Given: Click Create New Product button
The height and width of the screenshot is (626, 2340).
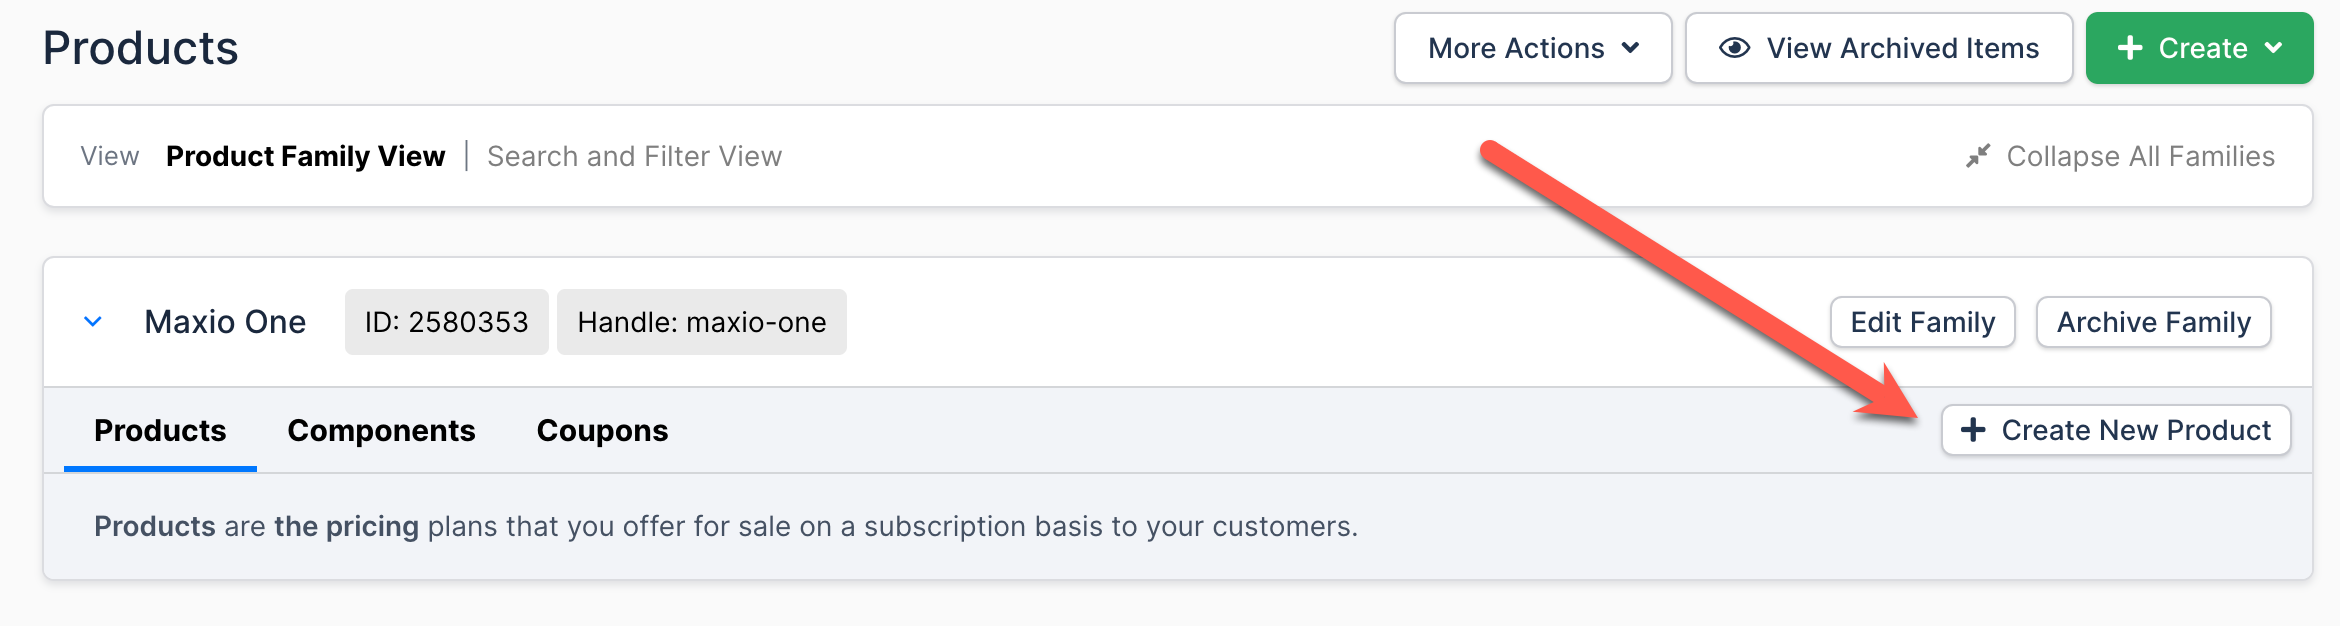Looking at the screenshot, I should point(2116,430).
